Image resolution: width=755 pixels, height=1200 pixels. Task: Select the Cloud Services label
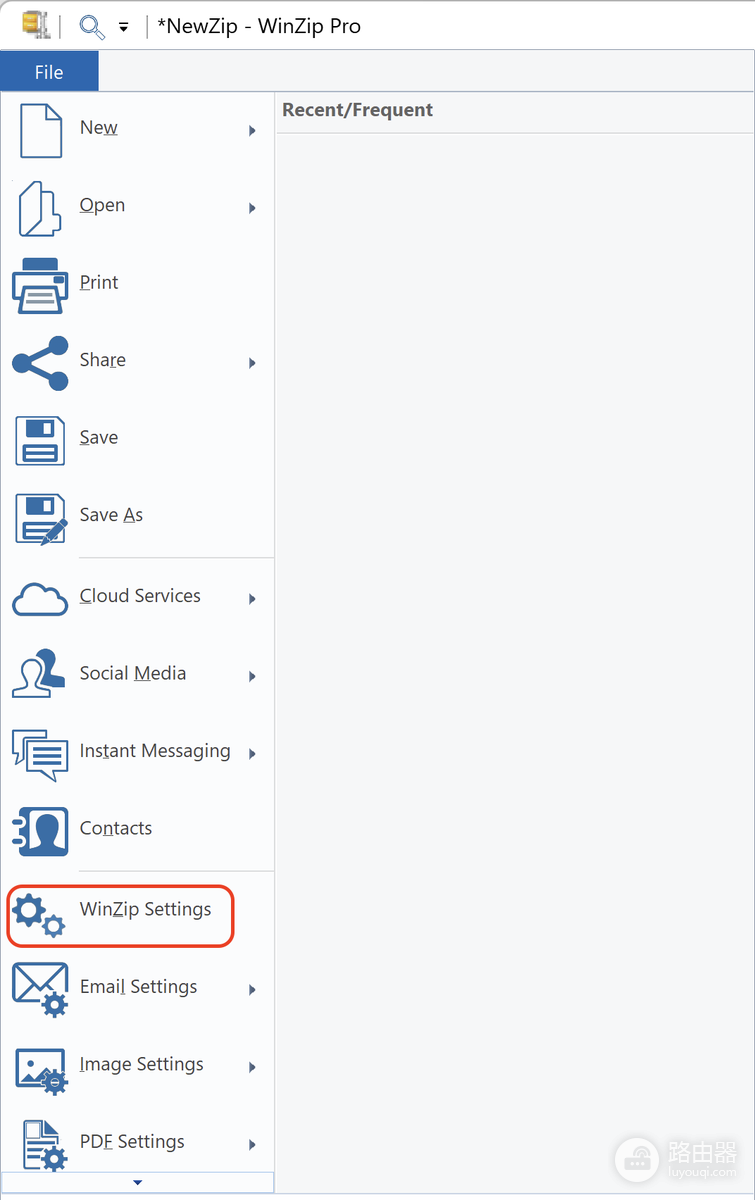click(x=140, y=596)
